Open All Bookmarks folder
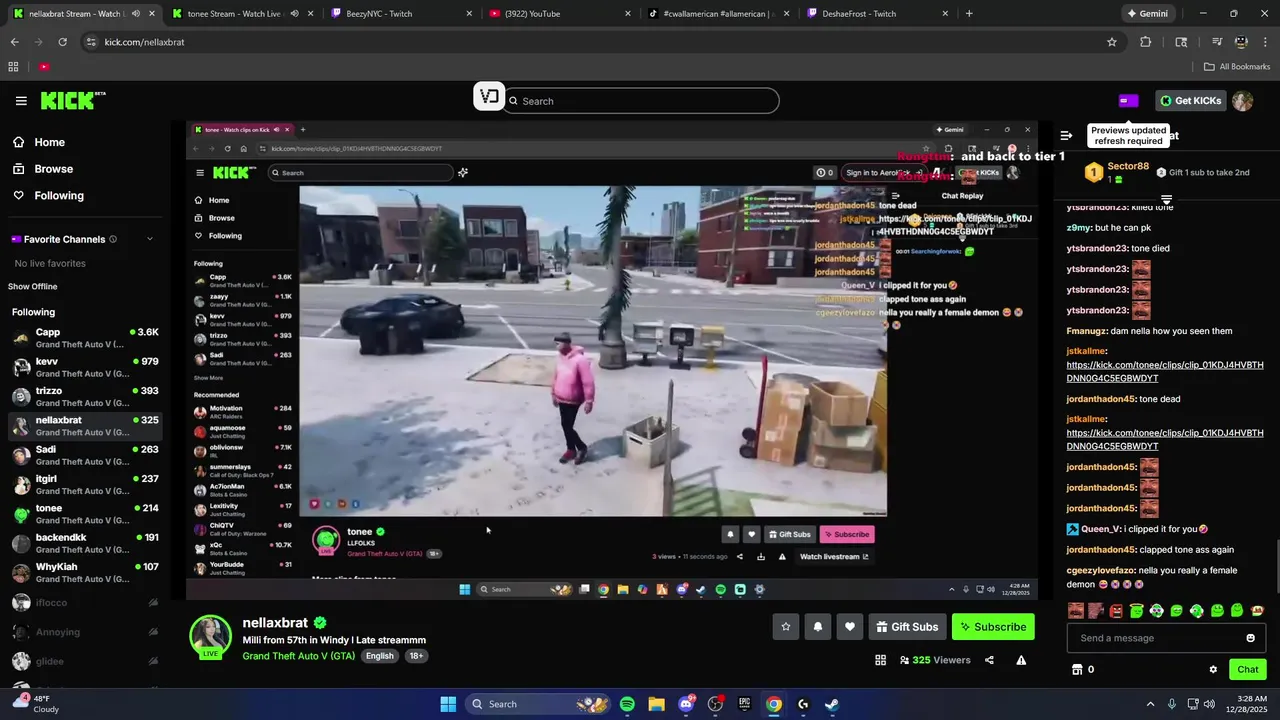1280x720 pixels. 1237,67
